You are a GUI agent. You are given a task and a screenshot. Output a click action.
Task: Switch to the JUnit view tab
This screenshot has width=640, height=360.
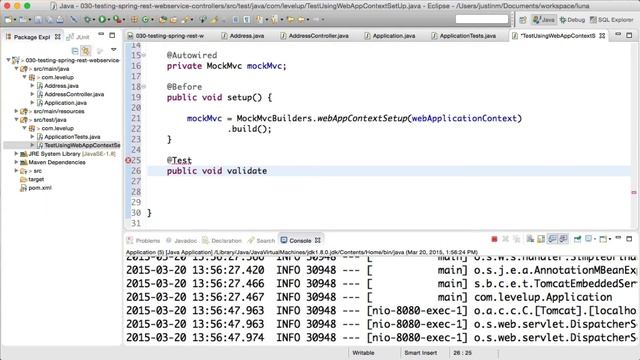[x=78, y=37]
